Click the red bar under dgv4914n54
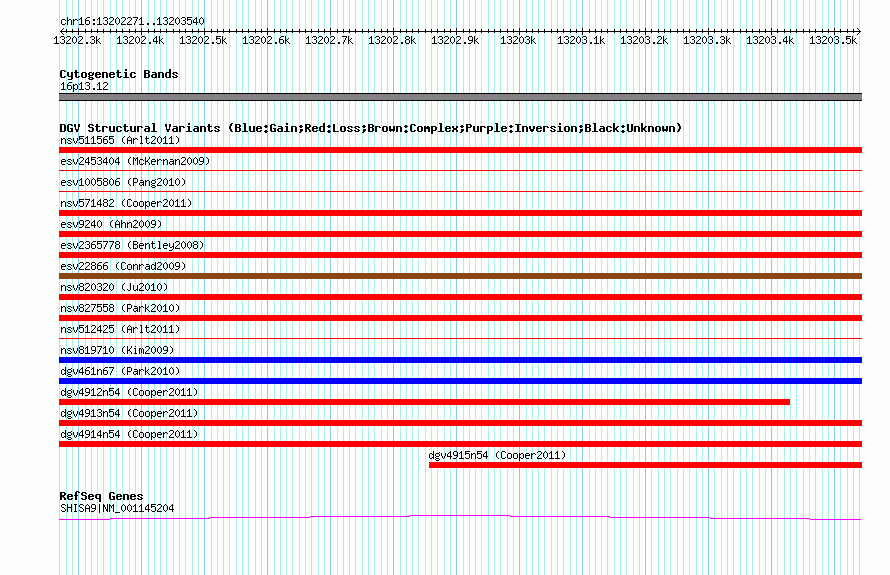The width and height of the screenshot is (890, 575). pyautogui.click(x=460, y=444)
